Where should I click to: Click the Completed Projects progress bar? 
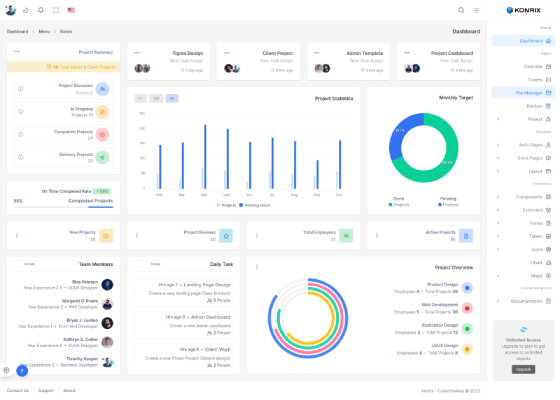[x=64, y=207]
